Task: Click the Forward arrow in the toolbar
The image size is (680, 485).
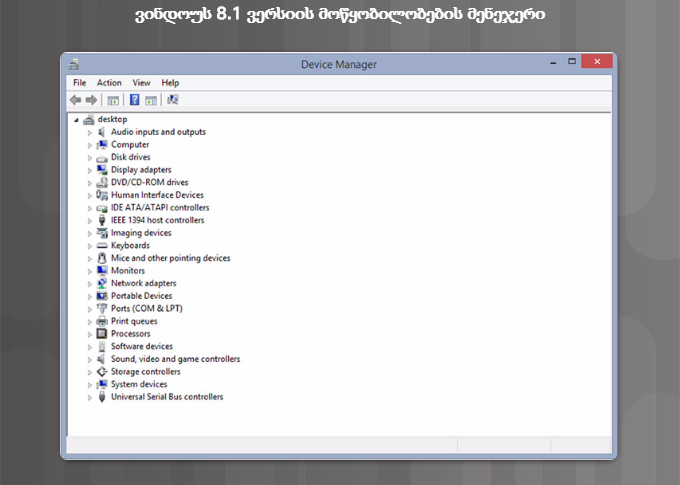Action: [91, 100]
